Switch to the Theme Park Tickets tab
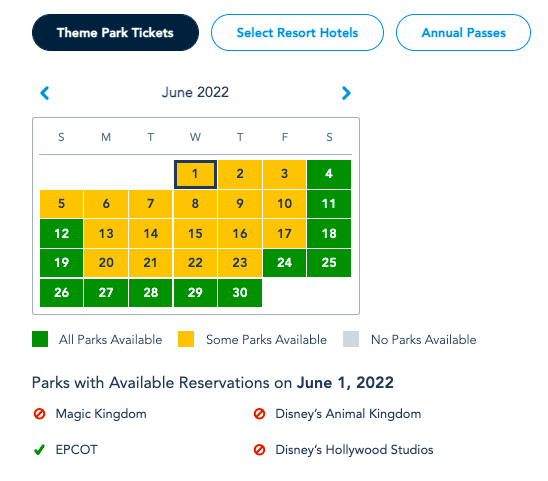The height and width of the screenshot is (481, 548). (115, 33)
